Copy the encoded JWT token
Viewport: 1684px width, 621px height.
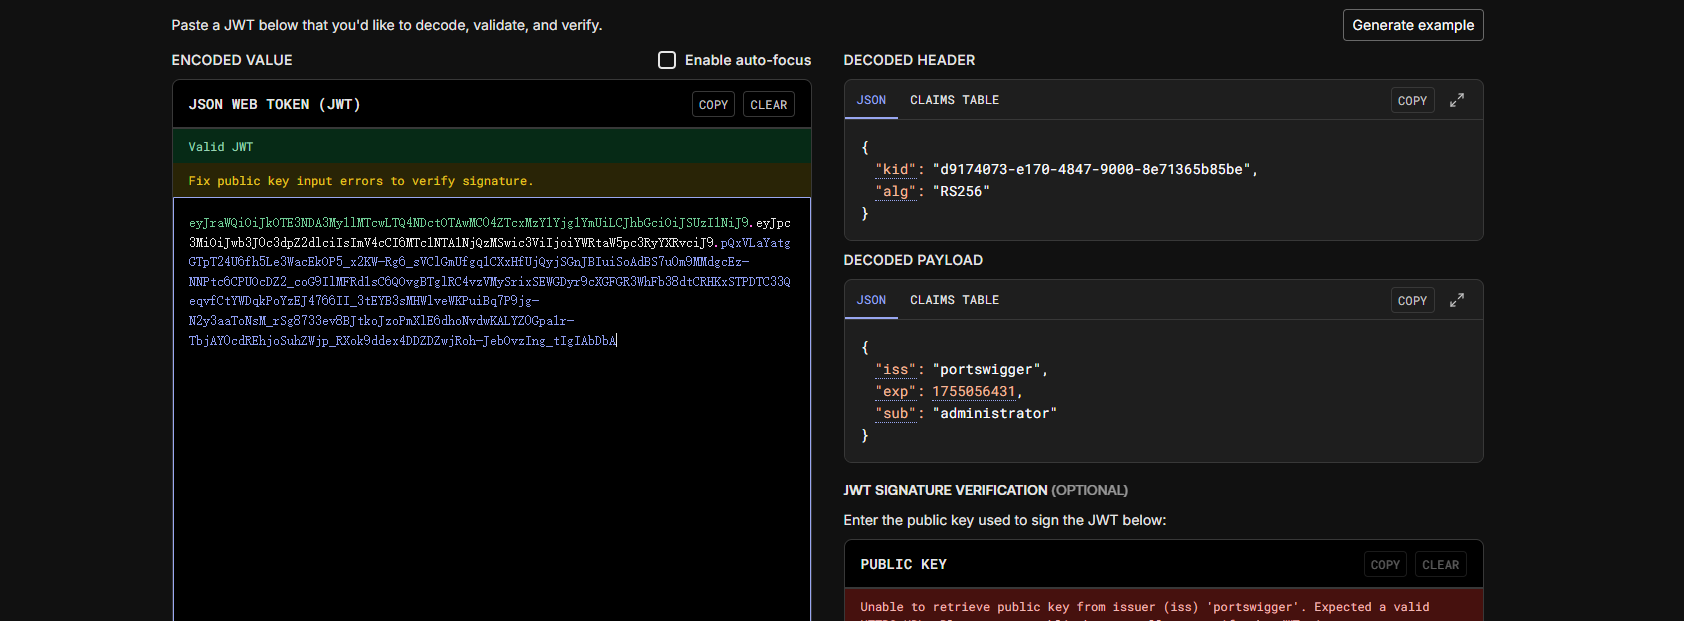click(x=713, y=105)
